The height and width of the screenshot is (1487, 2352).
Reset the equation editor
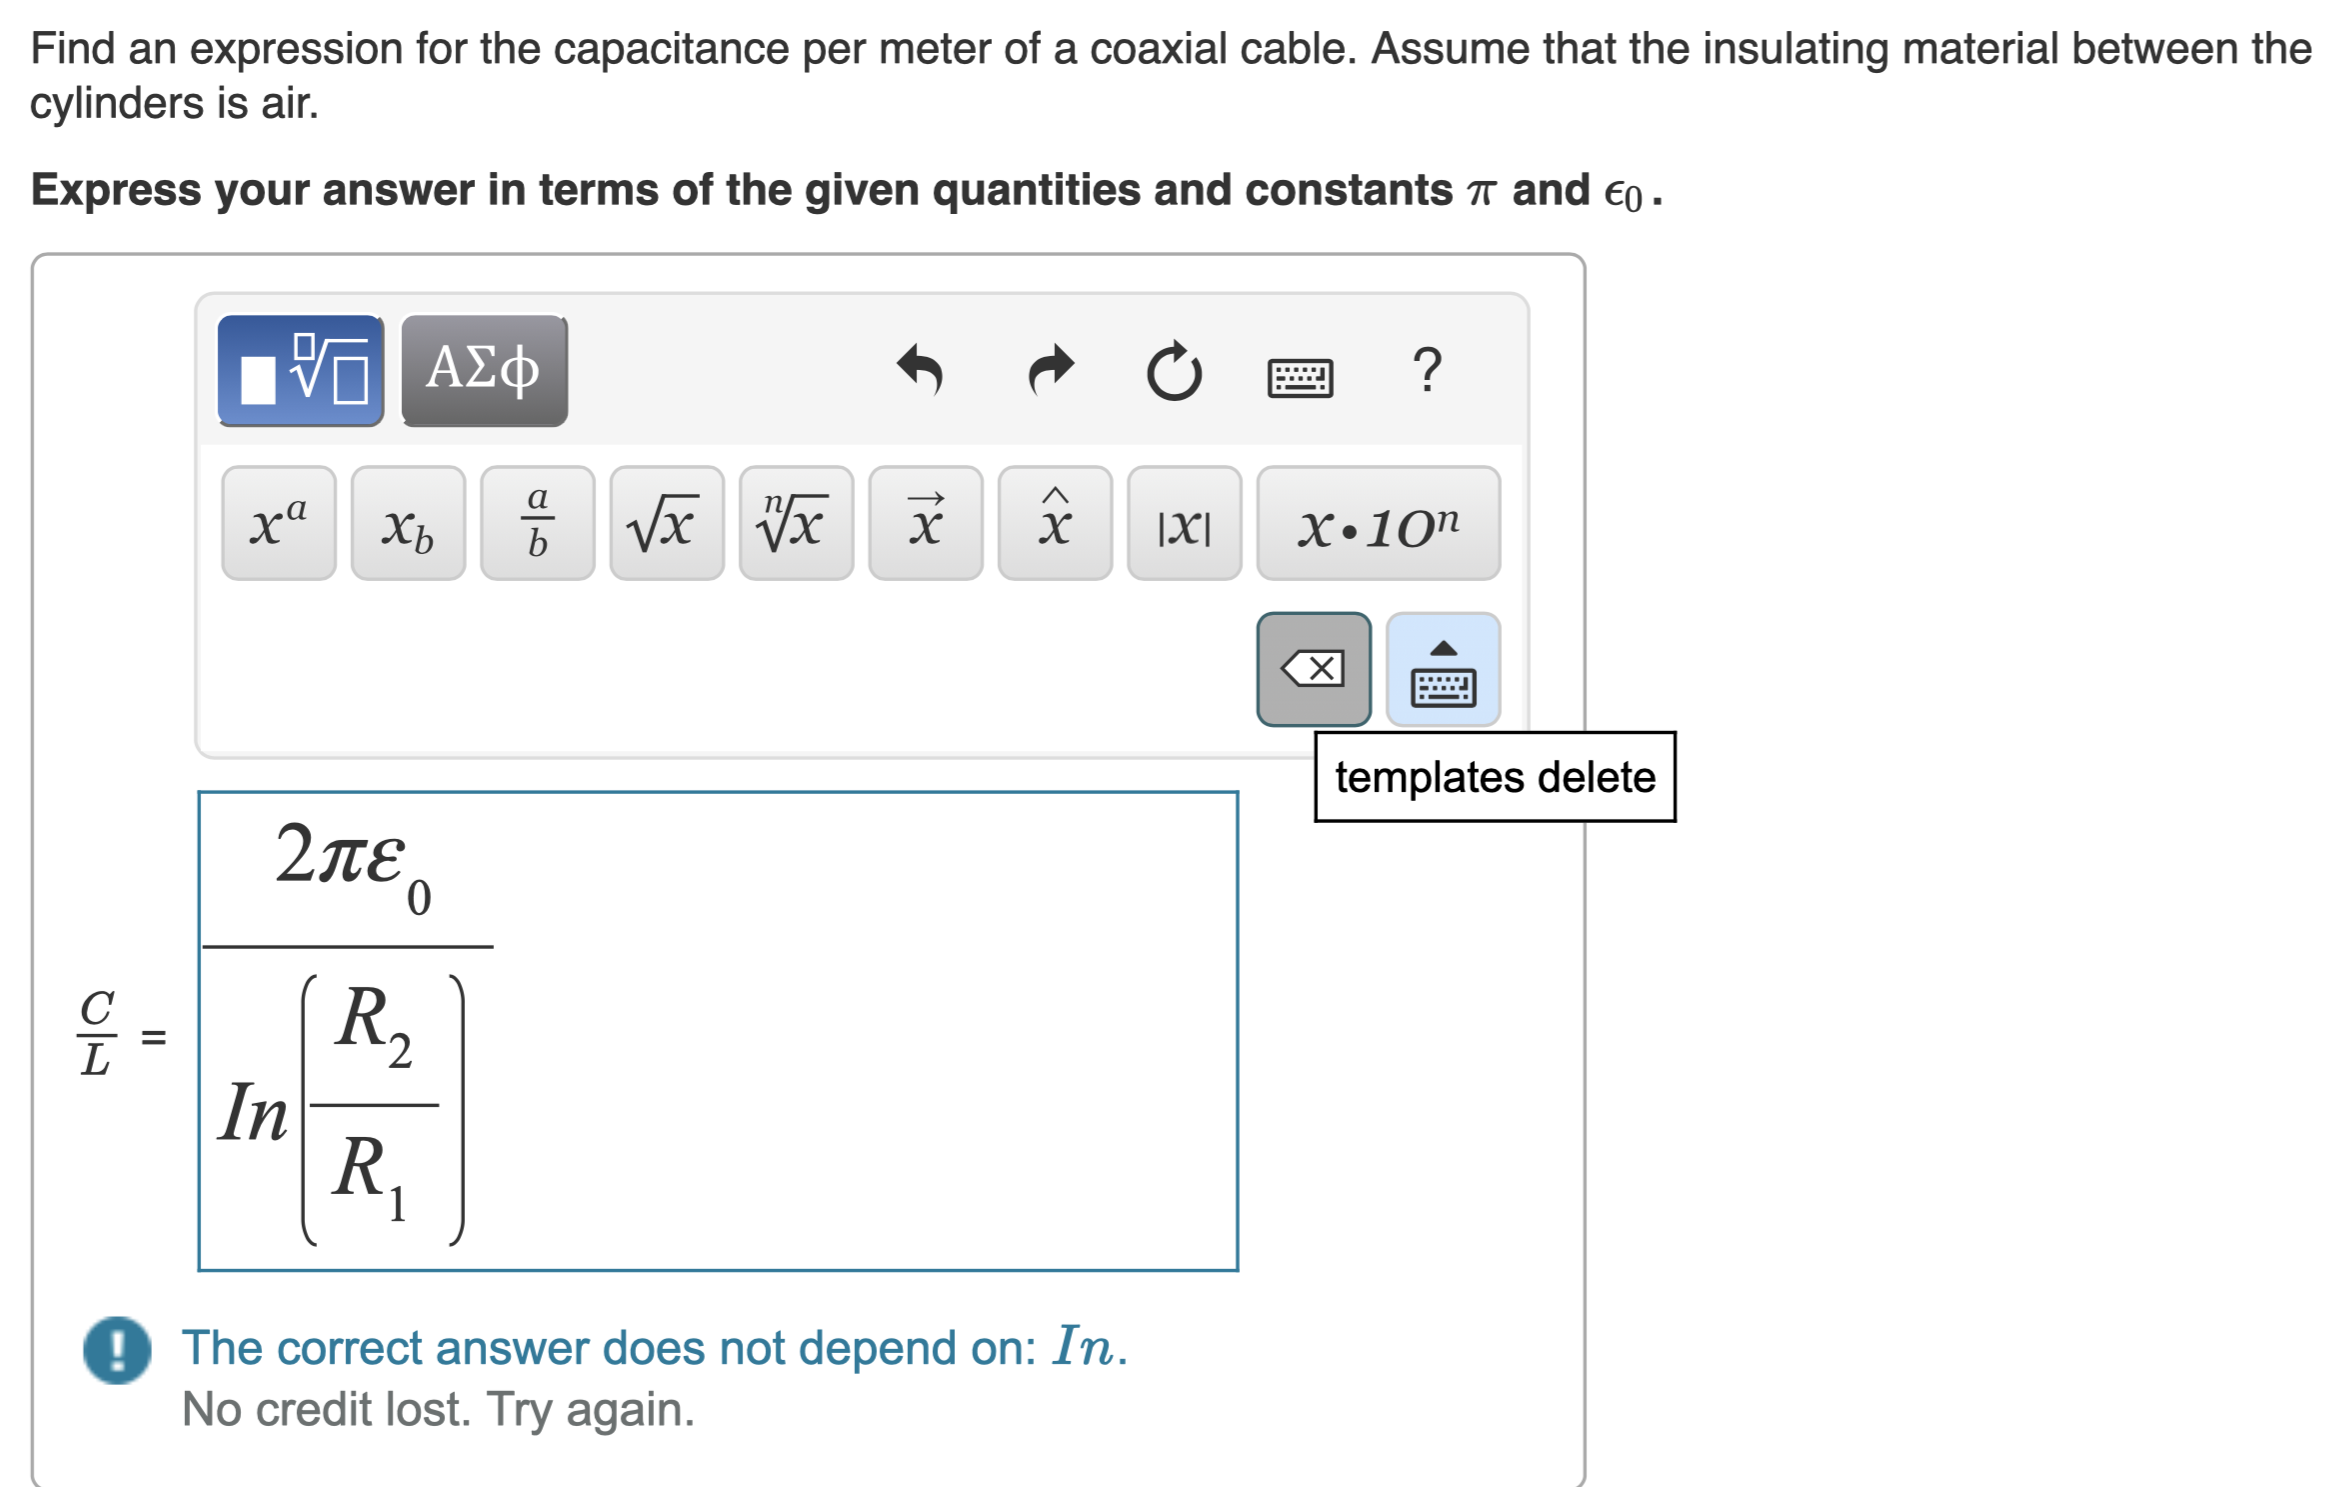(x=1175, y=372)
